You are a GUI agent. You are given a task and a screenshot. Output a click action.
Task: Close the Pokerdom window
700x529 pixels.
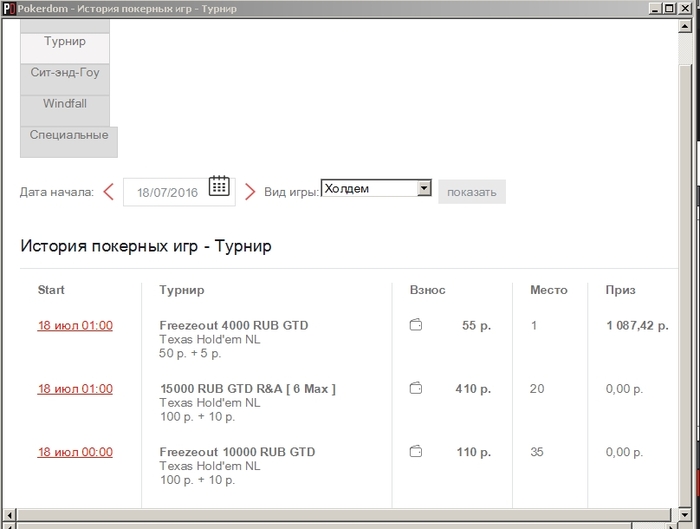[x=685, y=8]
